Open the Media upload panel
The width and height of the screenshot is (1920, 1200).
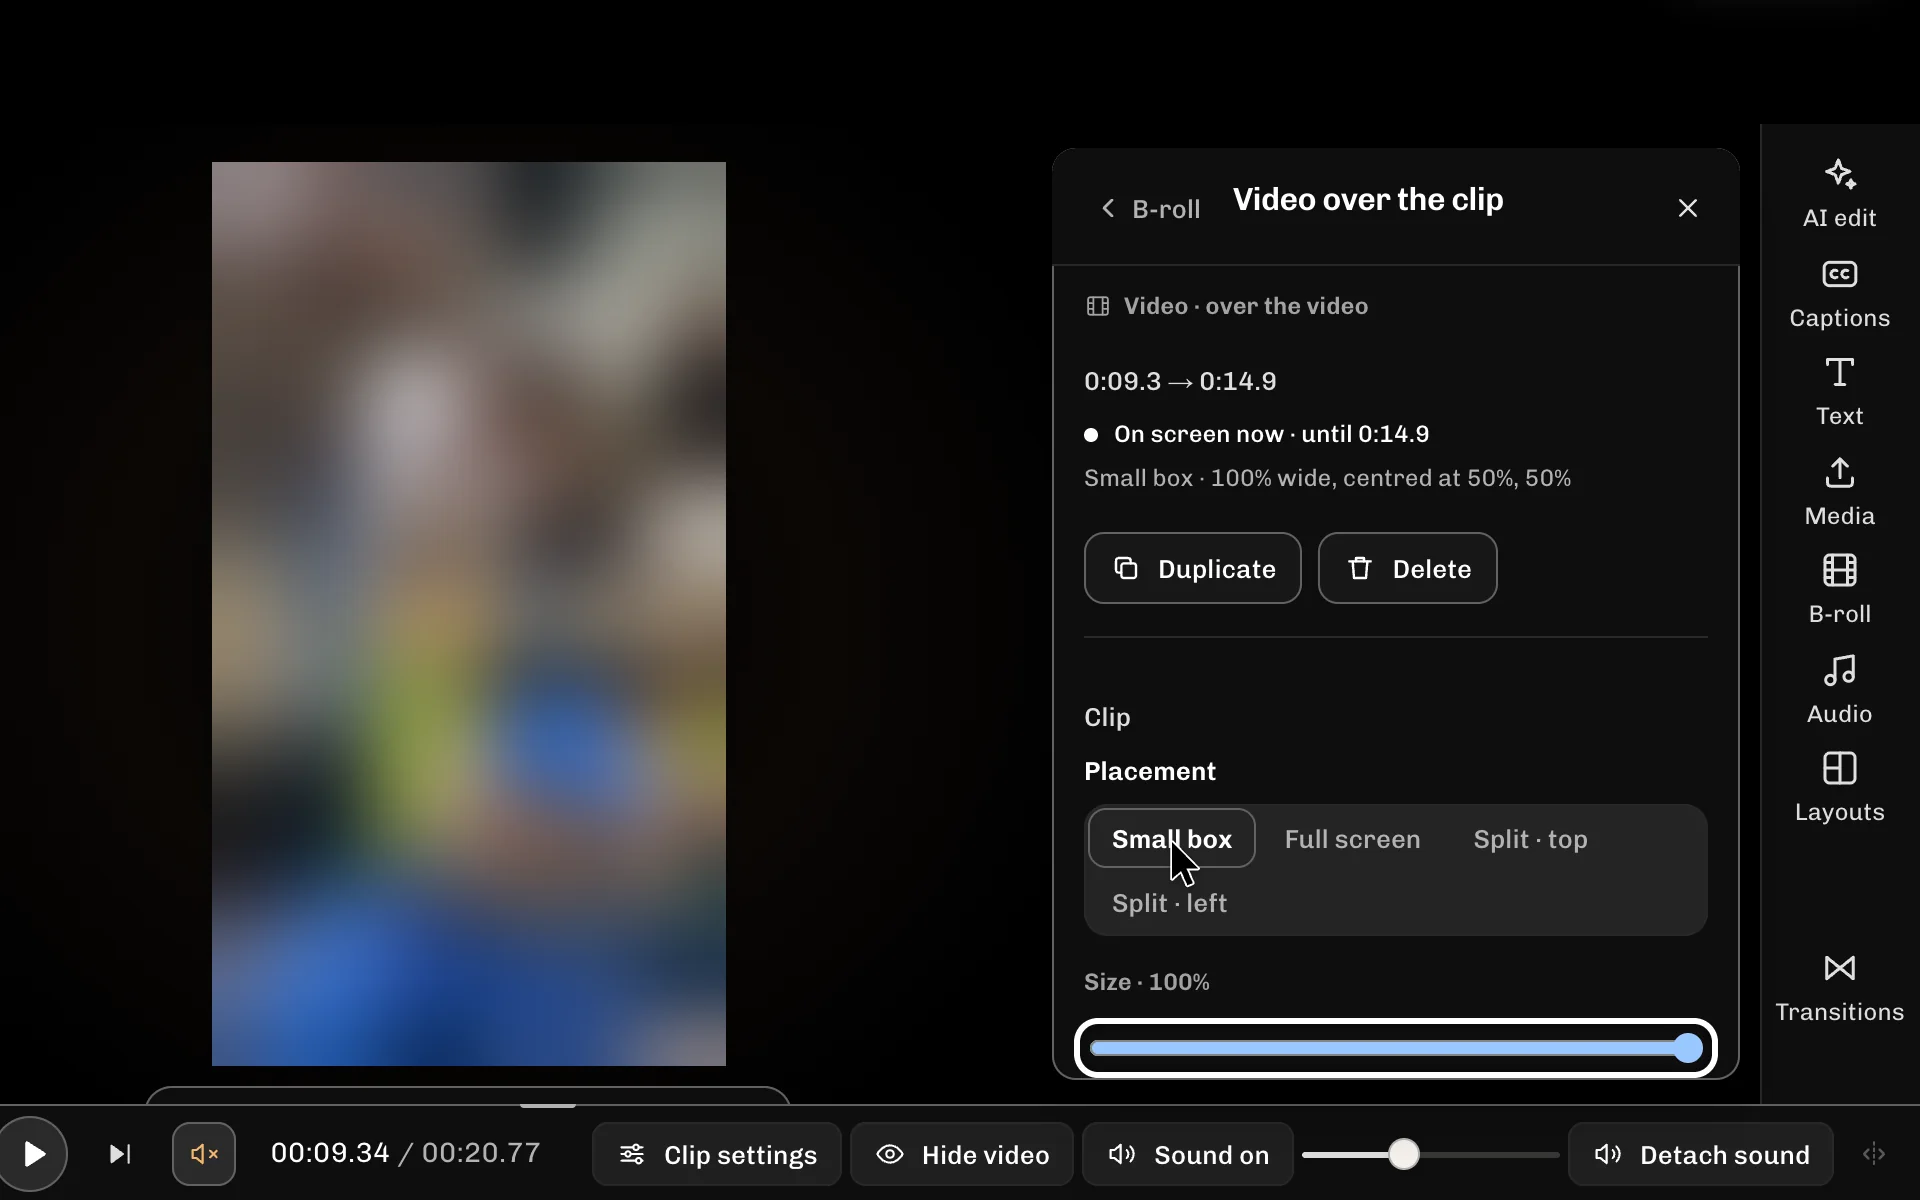point(1839,493)
